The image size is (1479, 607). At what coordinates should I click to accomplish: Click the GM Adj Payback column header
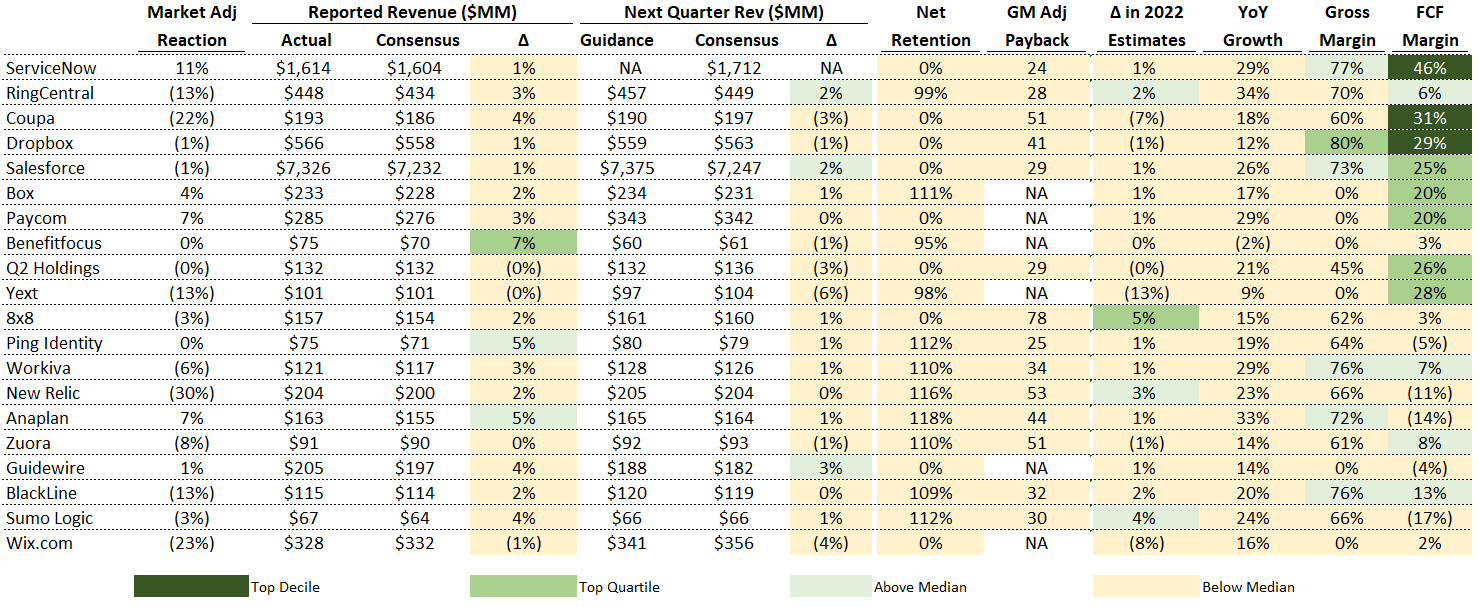coord(1036,26)
